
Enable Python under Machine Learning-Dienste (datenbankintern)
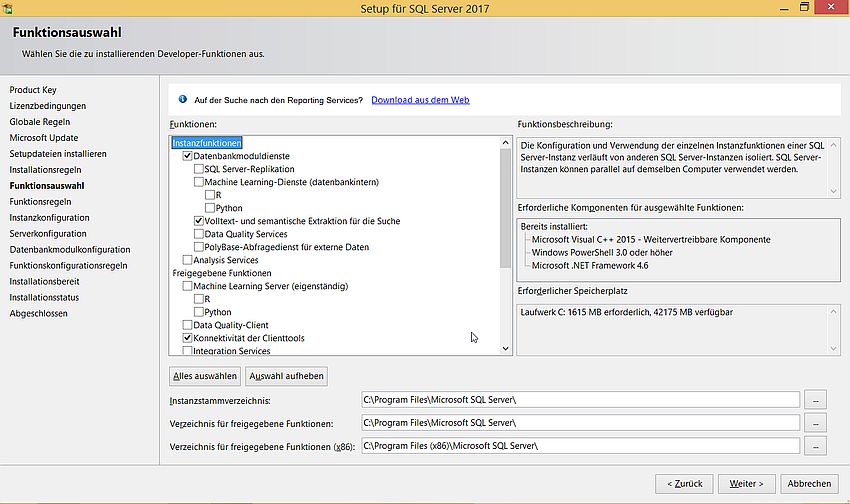click(x=210, y=208)
